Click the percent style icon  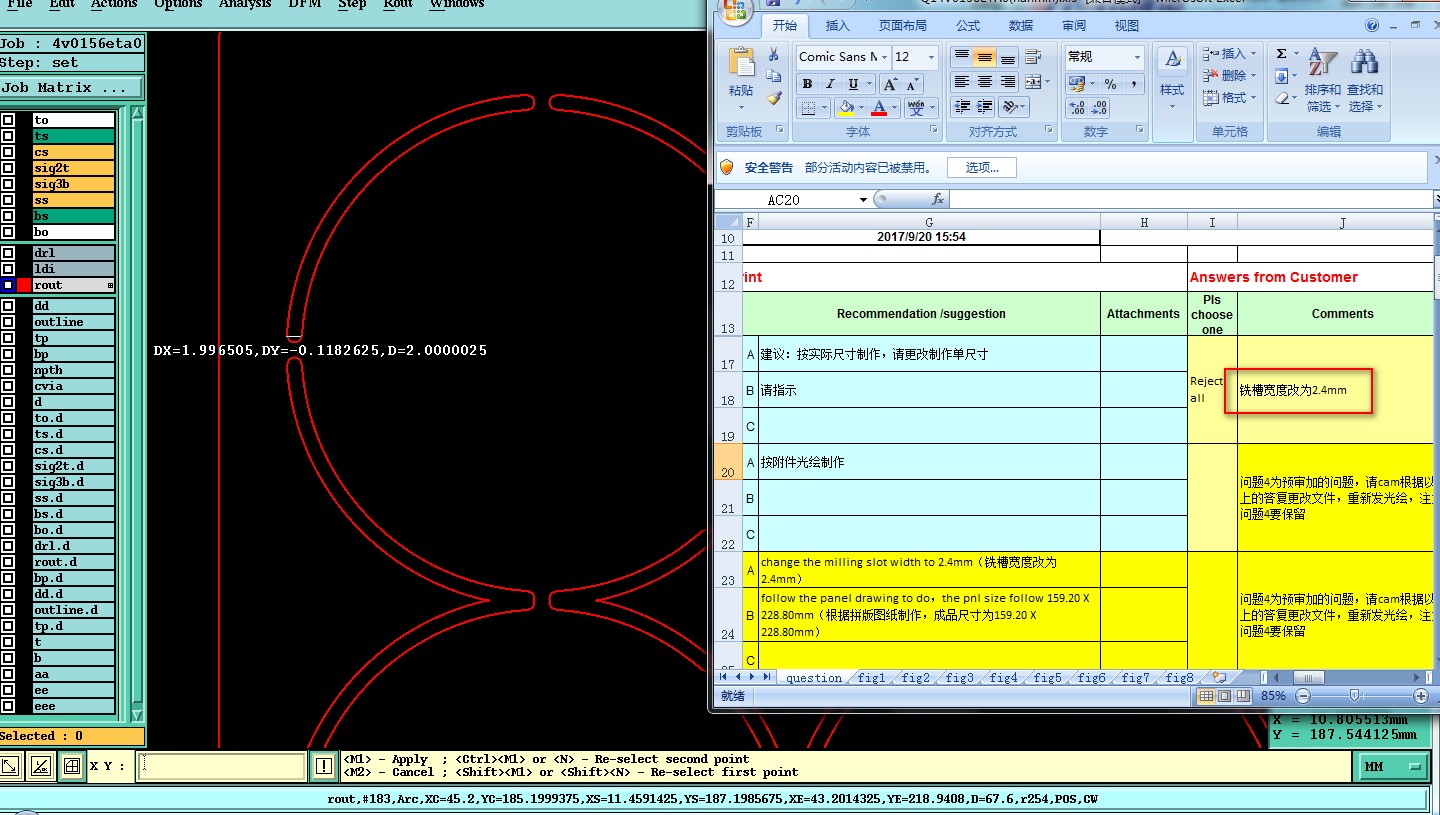click(1110, 84)
